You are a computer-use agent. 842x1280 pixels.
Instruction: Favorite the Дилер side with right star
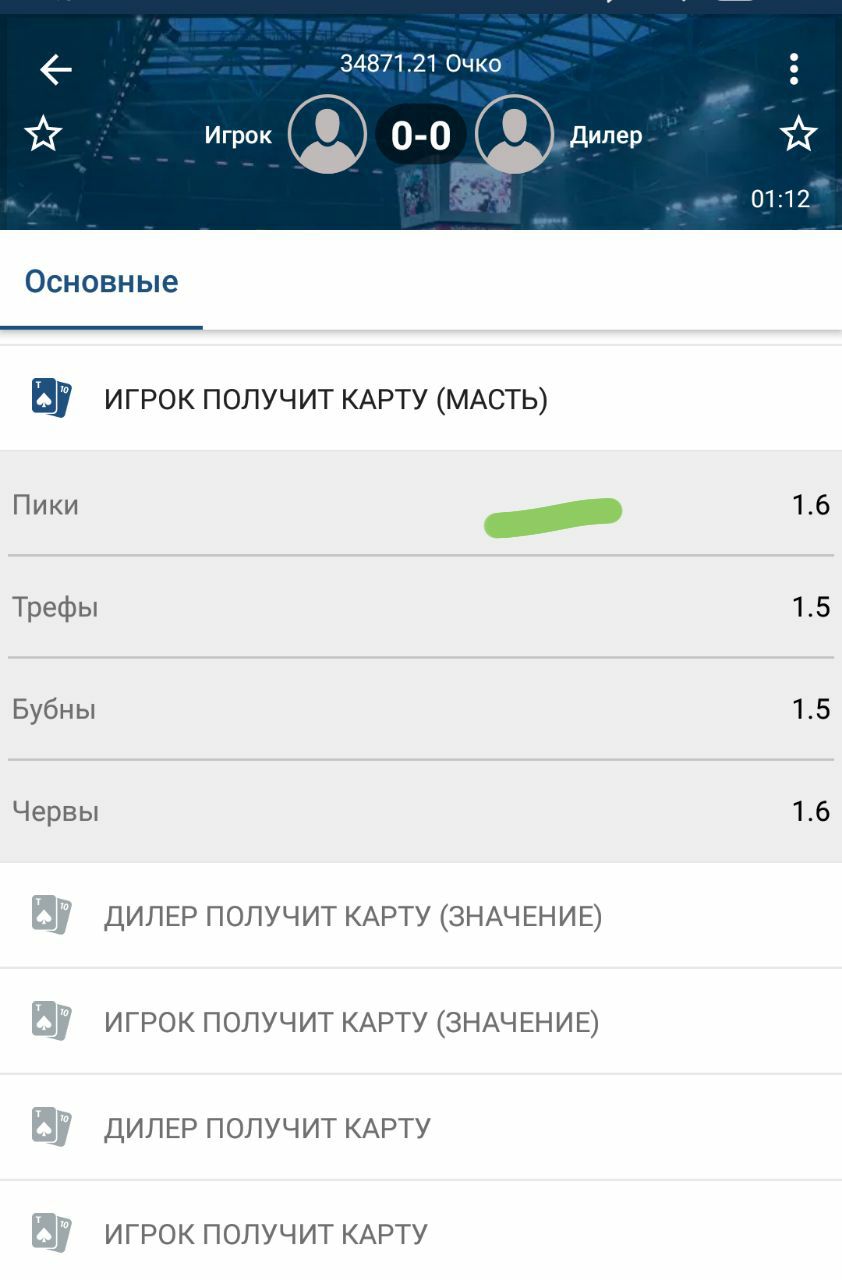(798, 134)
